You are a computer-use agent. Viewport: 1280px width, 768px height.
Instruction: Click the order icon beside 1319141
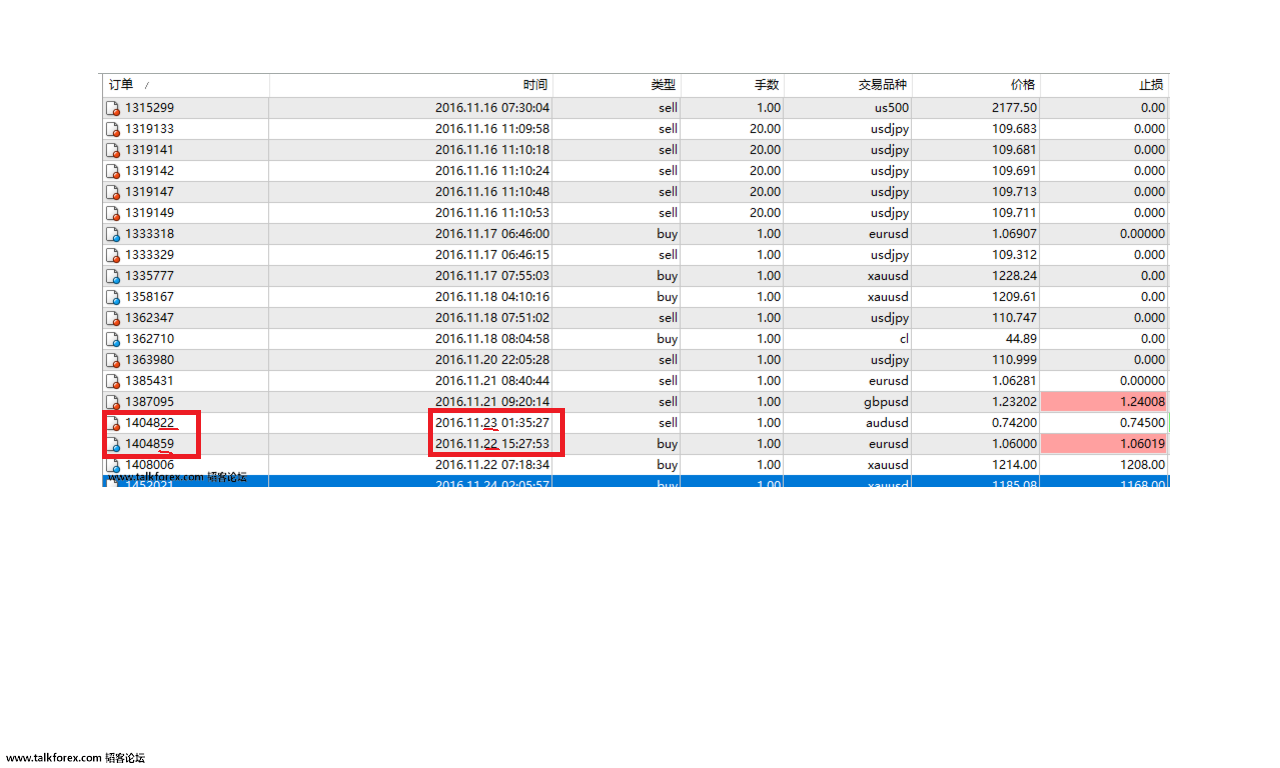[113, 150]
